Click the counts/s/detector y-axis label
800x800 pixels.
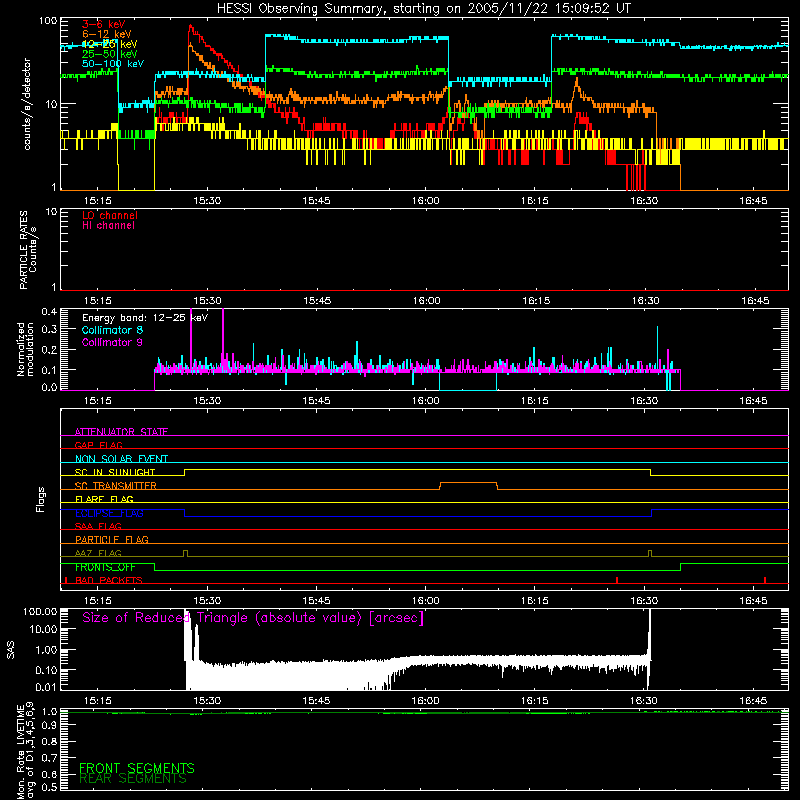pyautogui.click(x=27, y=104)
